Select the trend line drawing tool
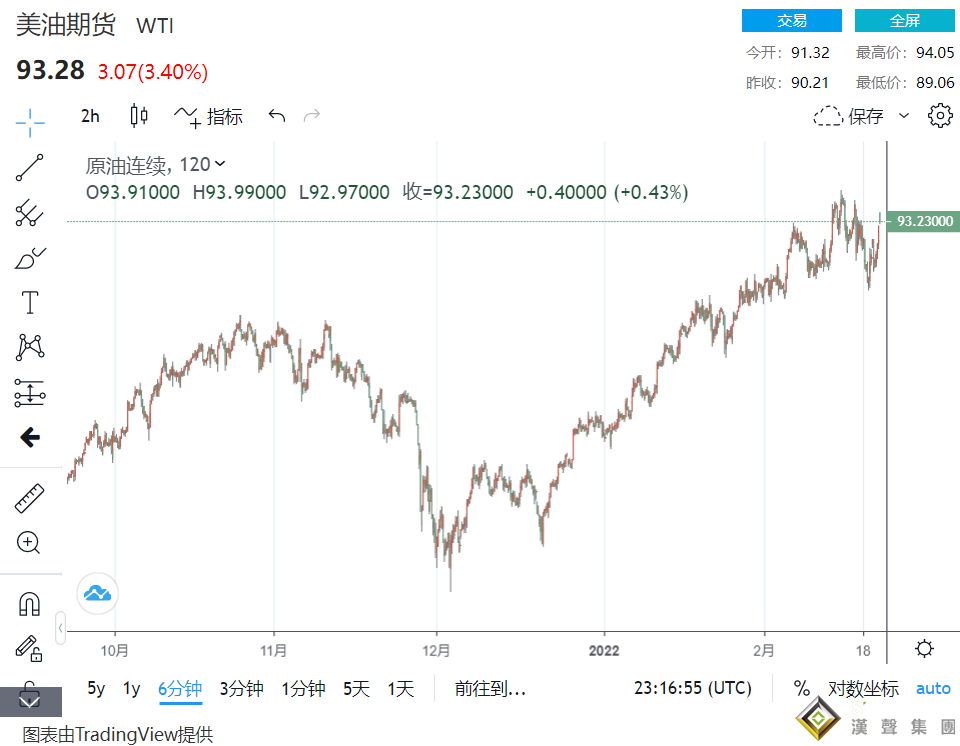 [x=30, y=168]
